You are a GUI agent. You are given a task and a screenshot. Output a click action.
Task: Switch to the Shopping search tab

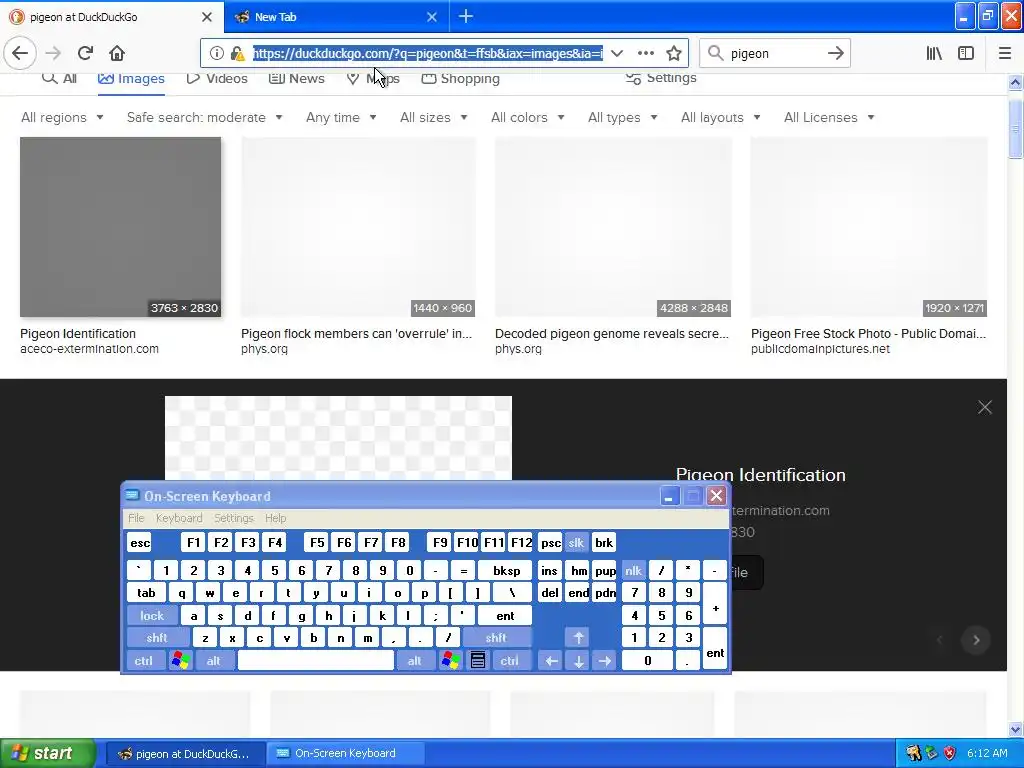pyautogui.click(x=460, y=78)
